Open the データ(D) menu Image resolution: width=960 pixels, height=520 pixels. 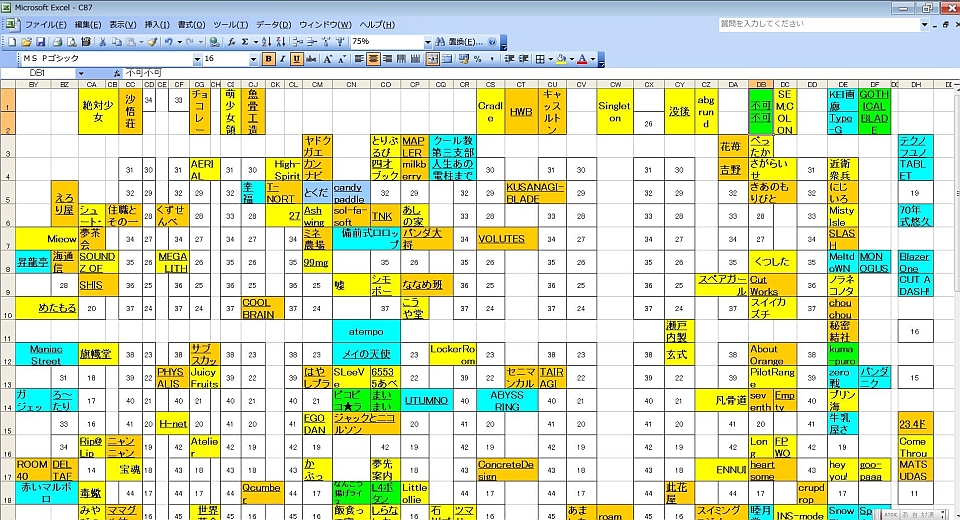273,25
